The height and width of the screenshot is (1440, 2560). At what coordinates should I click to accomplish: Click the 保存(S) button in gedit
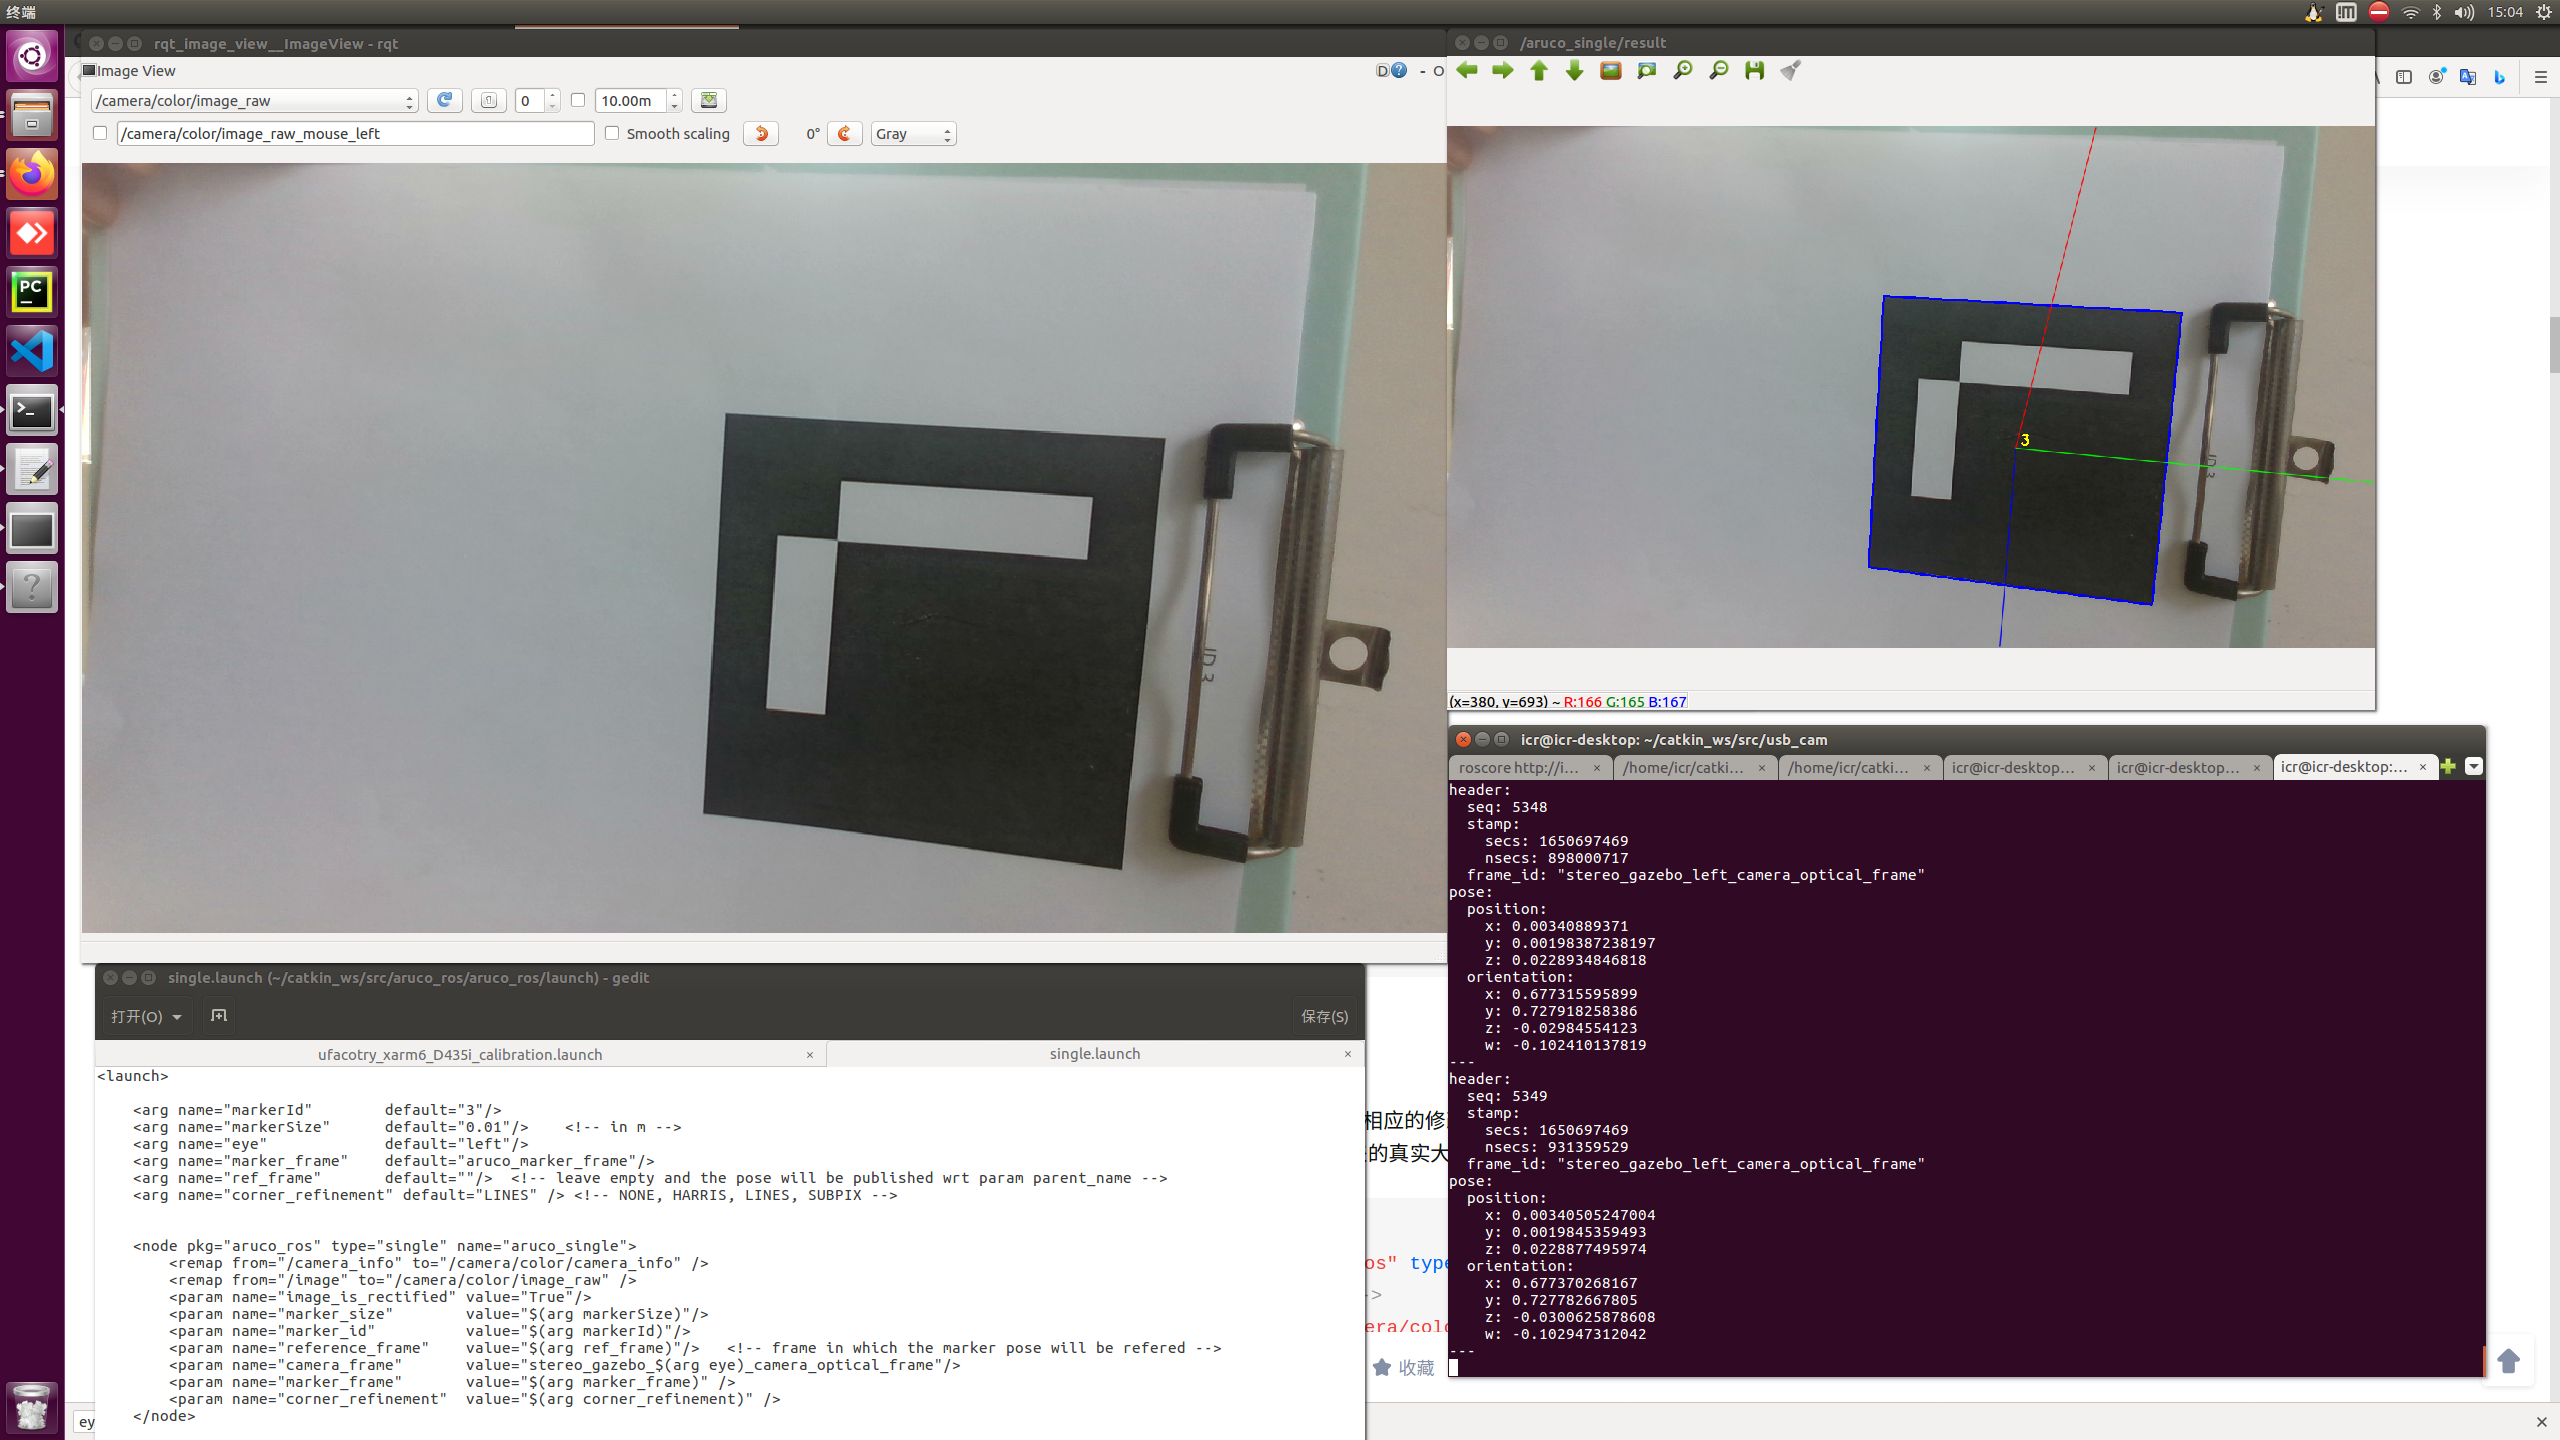pyautogui.click(x=1324, y=1016)
